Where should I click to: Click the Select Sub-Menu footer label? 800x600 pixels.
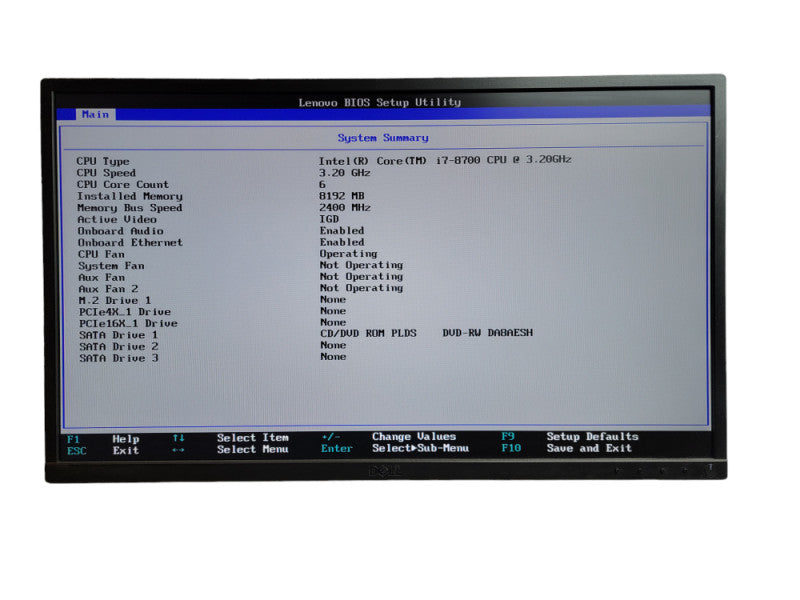point(420,448)
